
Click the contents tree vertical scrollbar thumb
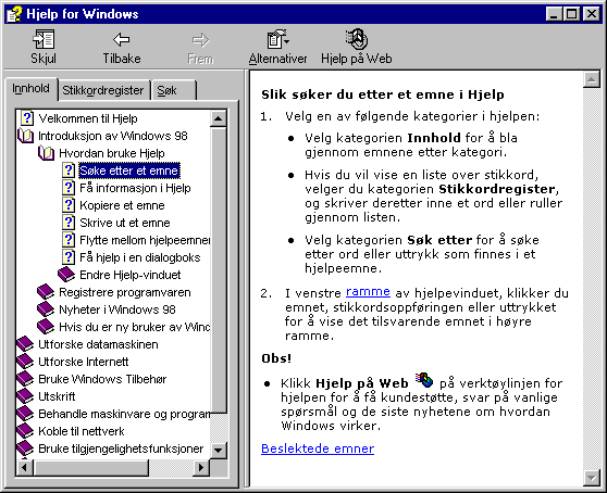coord(218,270)
